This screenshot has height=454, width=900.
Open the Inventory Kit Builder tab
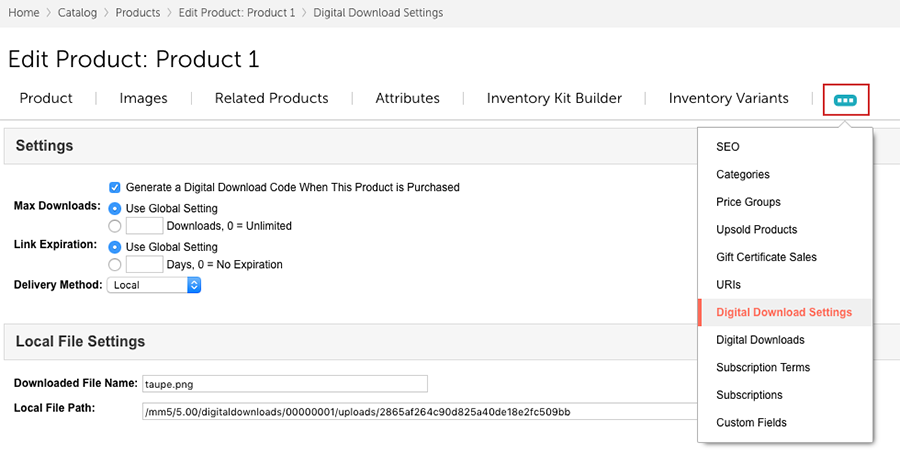(x=554, y=98)
